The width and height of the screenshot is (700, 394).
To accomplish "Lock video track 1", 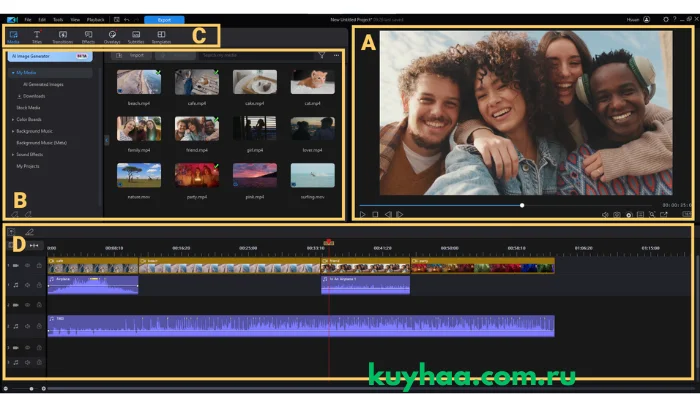I will click(x=39, y=265).
